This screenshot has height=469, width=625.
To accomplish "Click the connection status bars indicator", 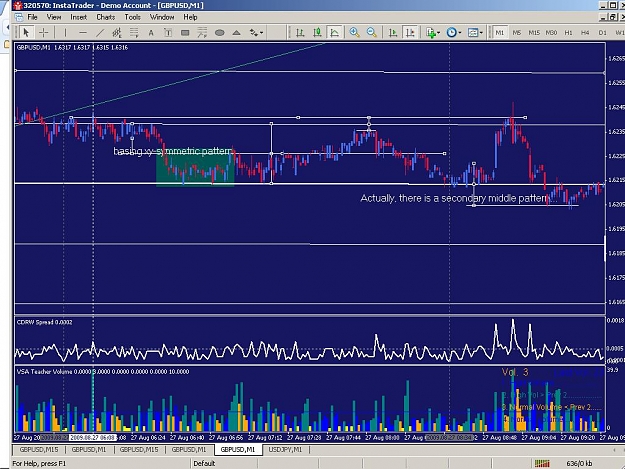I will point(542,463).
